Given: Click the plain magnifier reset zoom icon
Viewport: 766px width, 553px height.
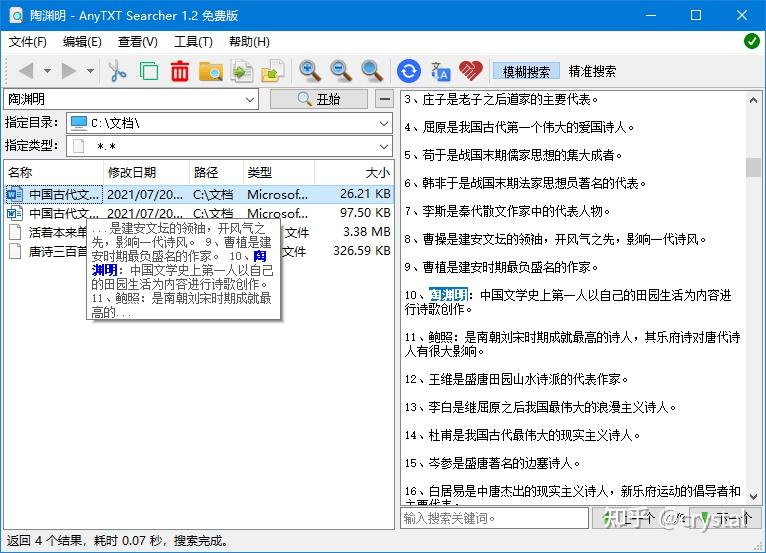Looking at the screenshot, I should [x=372, y=71].
